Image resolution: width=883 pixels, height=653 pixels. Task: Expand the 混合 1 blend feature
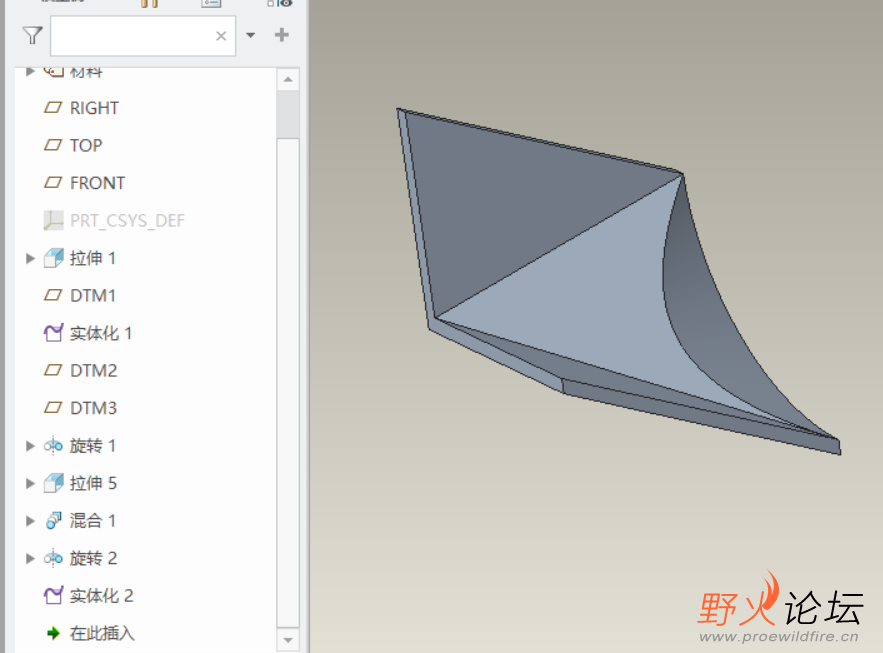(30, 521)
